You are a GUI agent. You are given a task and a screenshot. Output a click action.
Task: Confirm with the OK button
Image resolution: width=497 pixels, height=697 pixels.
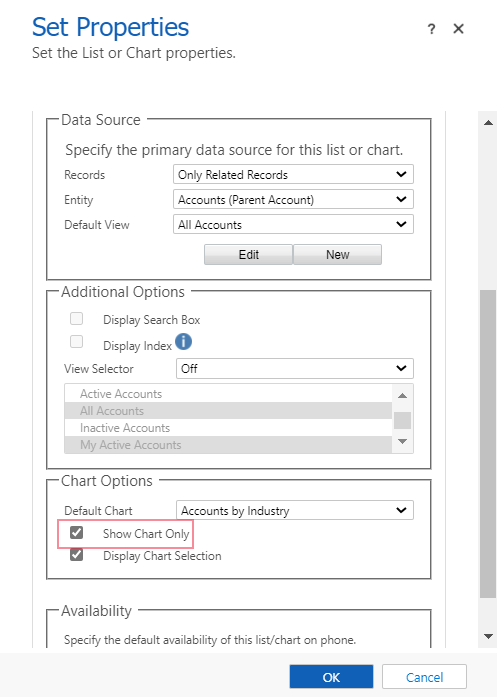point(331,677)
